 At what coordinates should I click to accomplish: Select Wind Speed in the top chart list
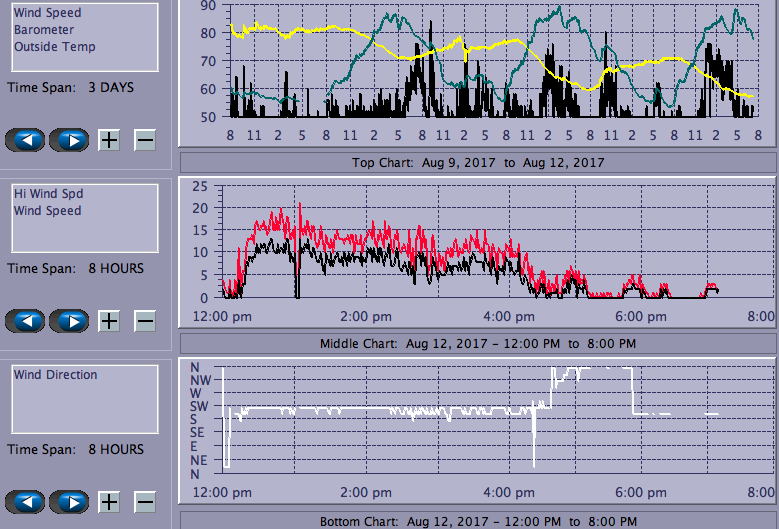[48, 13]
